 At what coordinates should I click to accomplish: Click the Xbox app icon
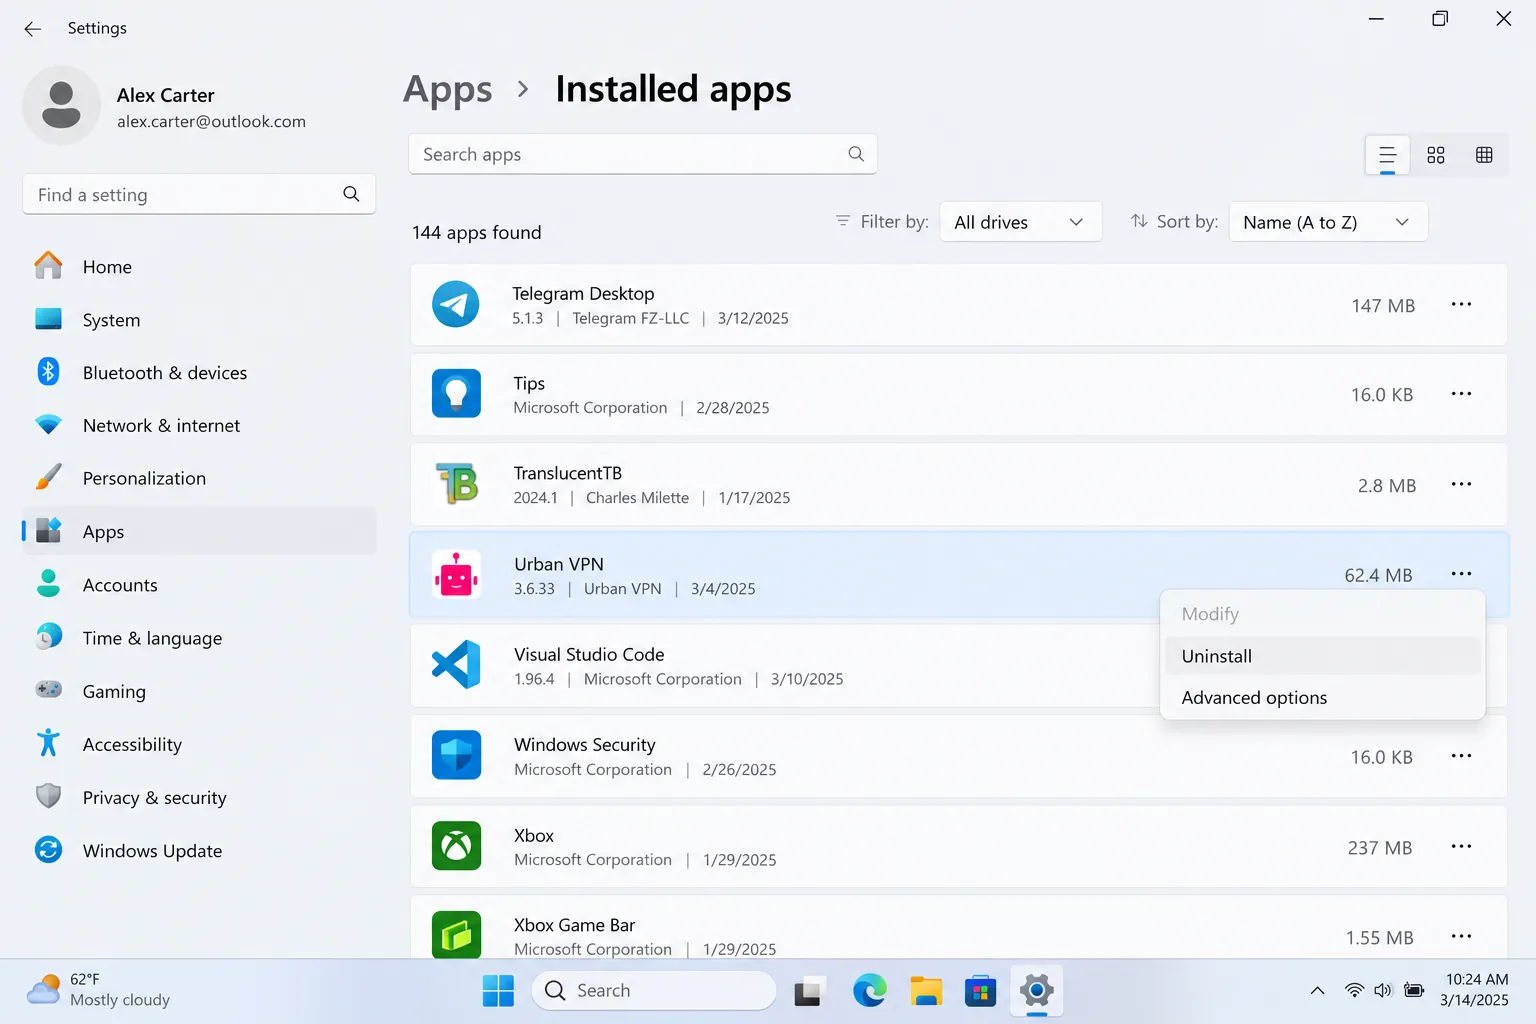coord(456,846)
